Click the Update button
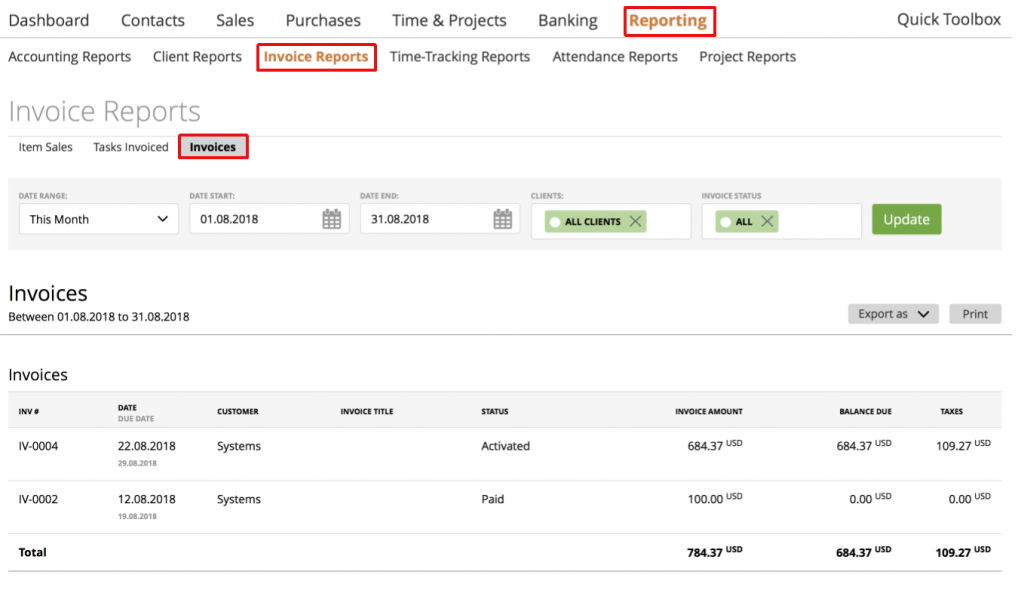Screen dimensions: 1024x590 point(906,218)
